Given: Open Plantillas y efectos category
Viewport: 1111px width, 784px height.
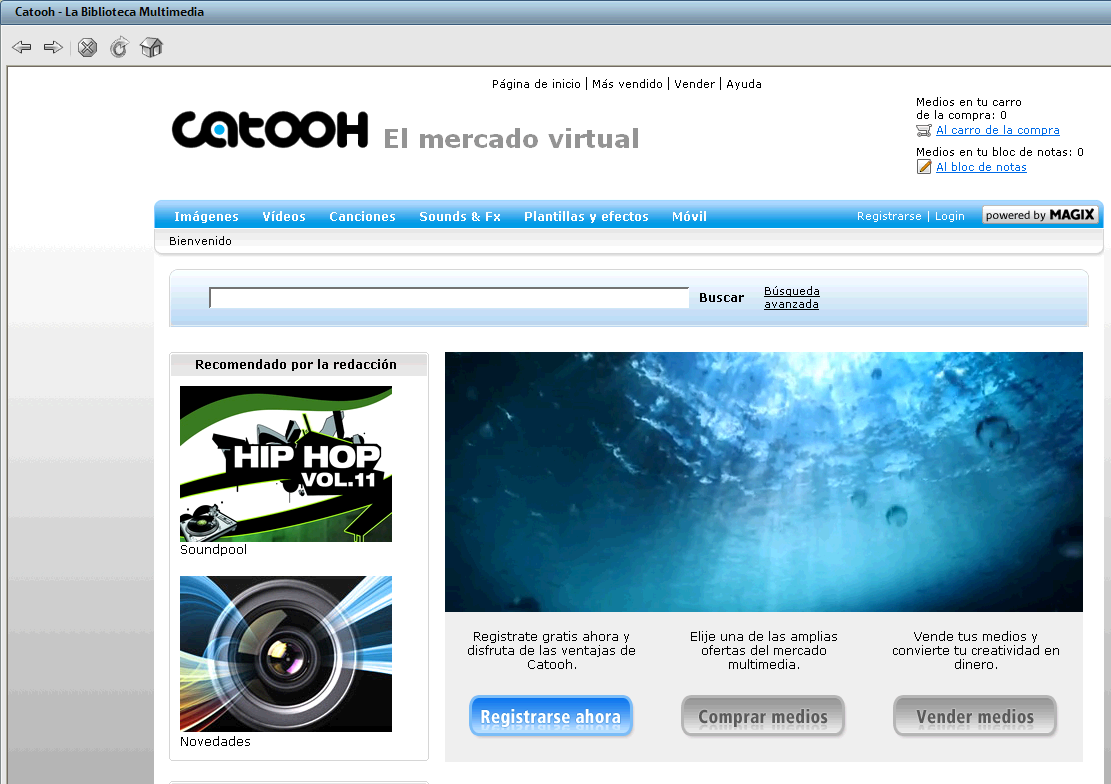Looking at the screenshot, I should pyautogui.click(x=586, y=216).
